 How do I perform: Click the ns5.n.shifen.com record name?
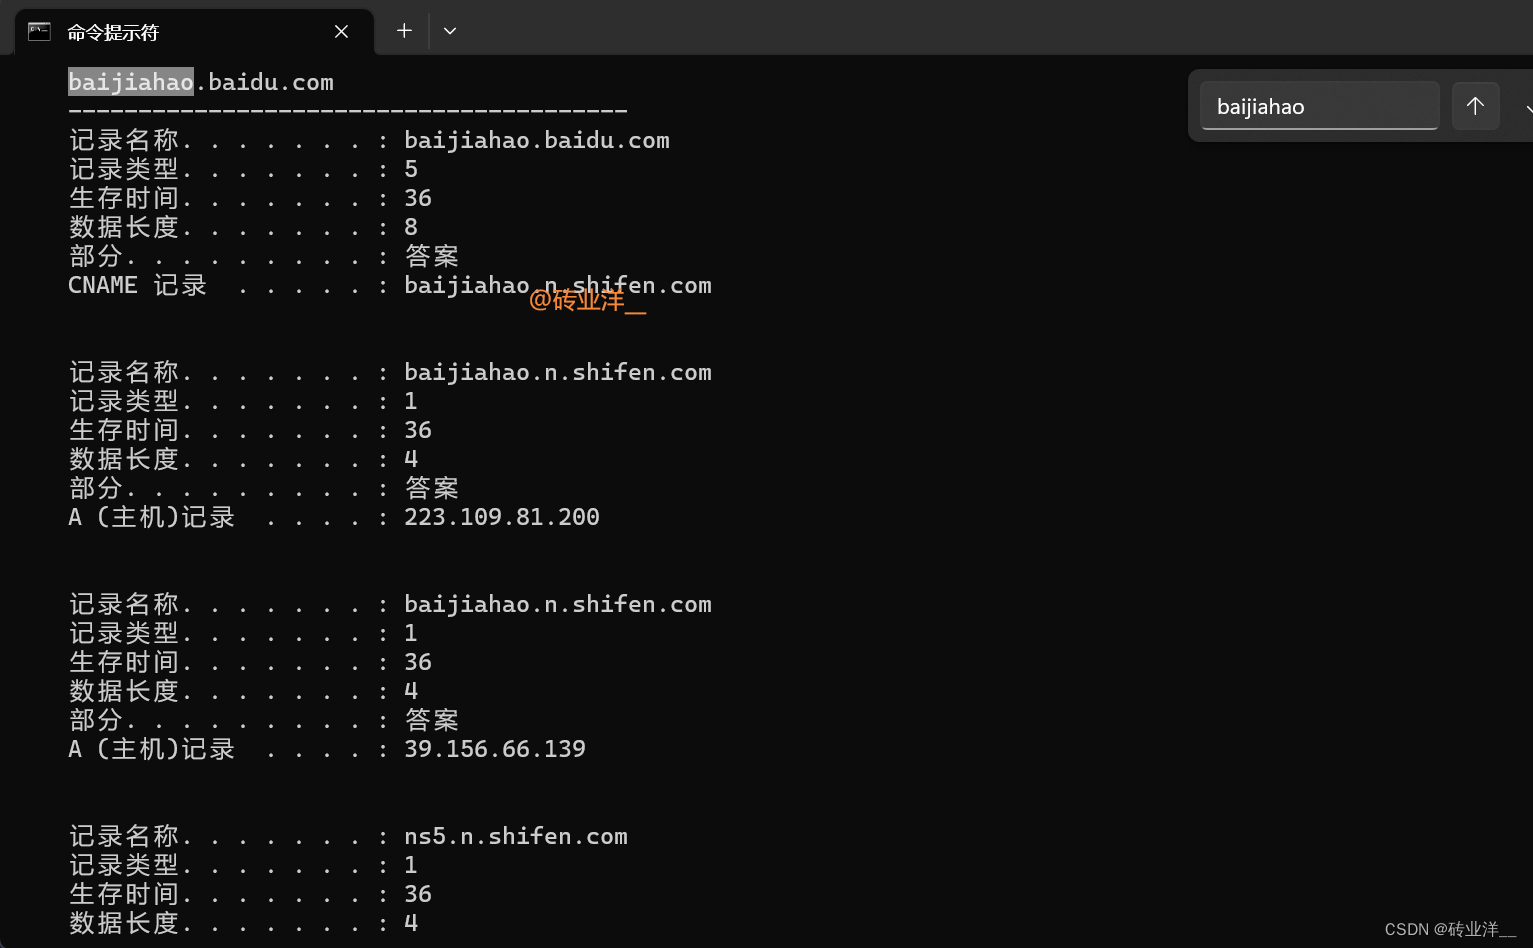click(516, 836)
